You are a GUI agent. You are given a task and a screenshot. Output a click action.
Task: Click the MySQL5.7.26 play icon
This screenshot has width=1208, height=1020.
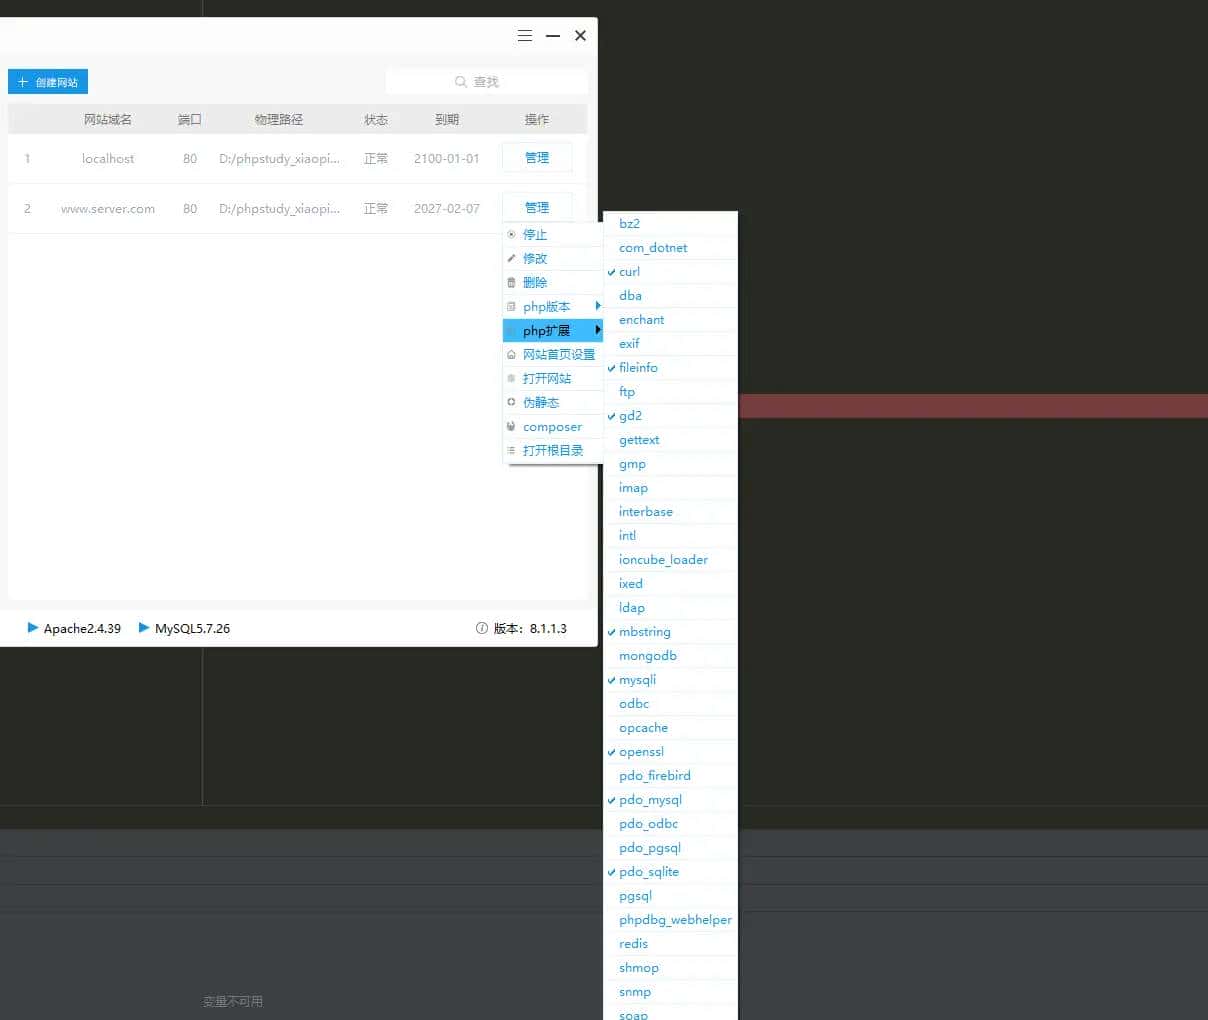pyautogui.click(x=147, y=628)
